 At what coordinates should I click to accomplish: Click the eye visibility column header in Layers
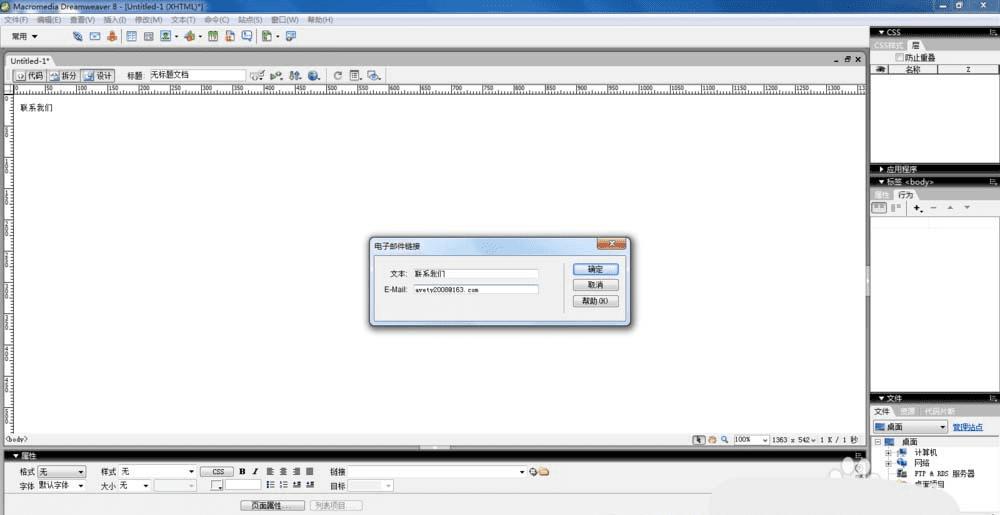pyautogui.click(x=880, y=69)
